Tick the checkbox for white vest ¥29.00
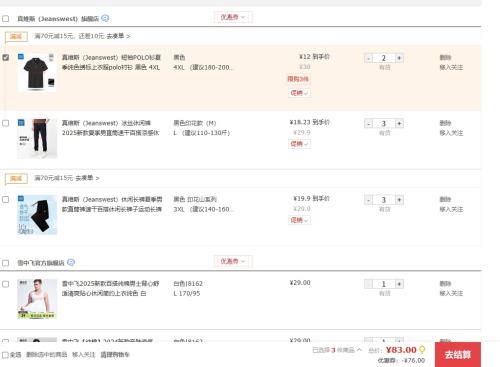Screen dimensions: 500x367 (x=6, y=284)
